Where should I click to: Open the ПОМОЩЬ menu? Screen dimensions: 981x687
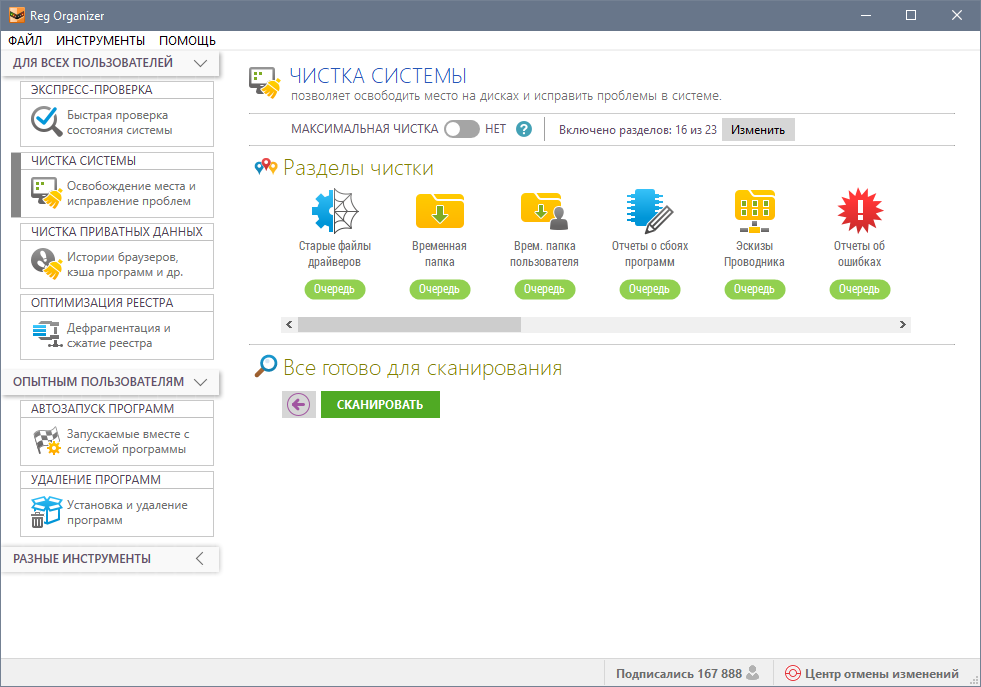click(187, 41)
